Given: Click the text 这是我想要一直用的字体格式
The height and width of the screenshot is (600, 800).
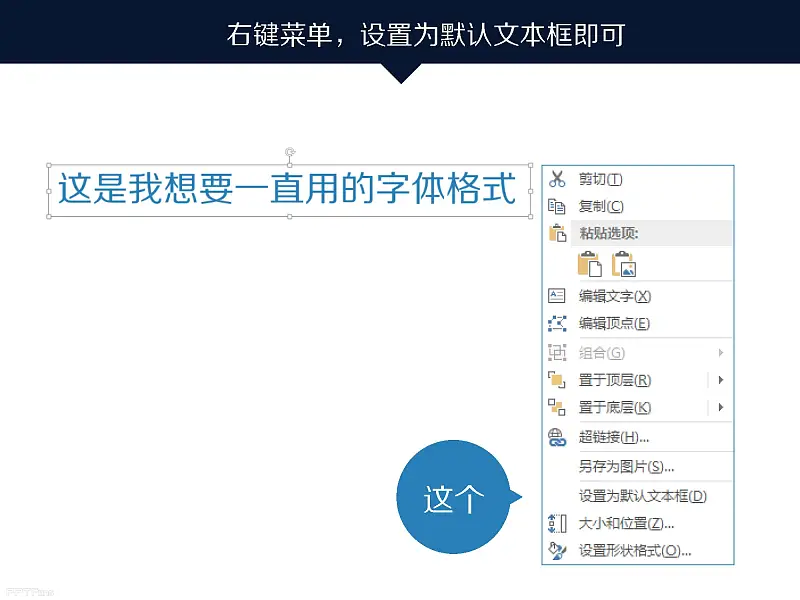Looking at the screenshot, I should point(287,188).
